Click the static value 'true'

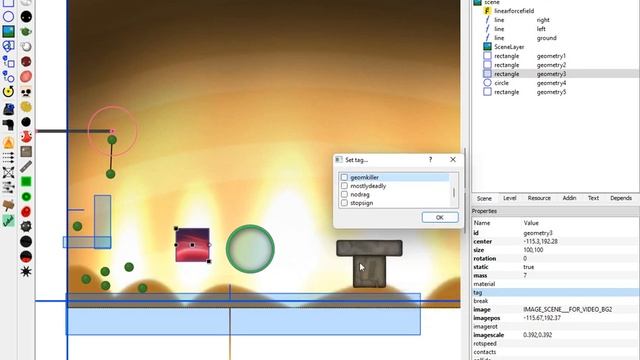(x=529, y=267)
